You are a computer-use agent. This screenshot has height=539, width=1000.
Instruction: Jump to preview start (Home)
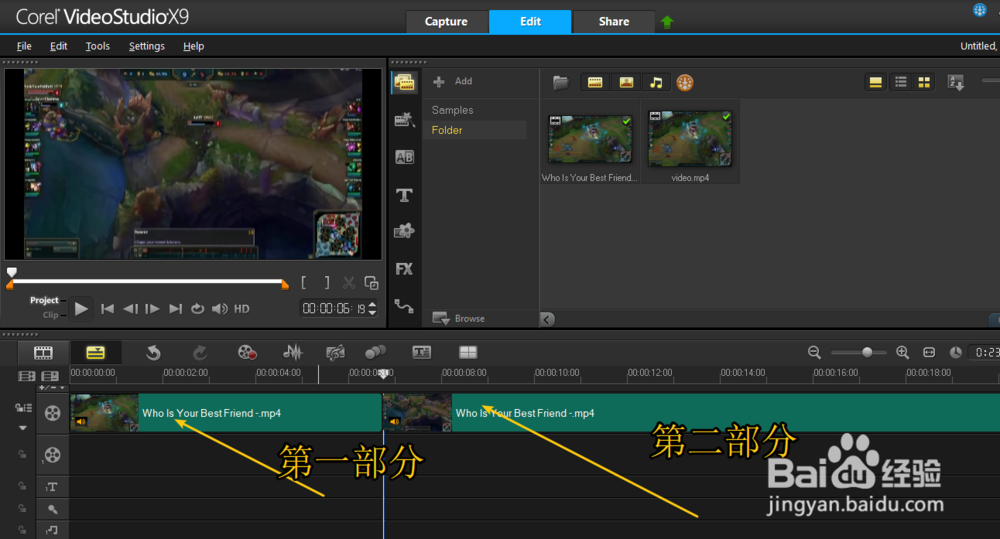tap(108, 309)
